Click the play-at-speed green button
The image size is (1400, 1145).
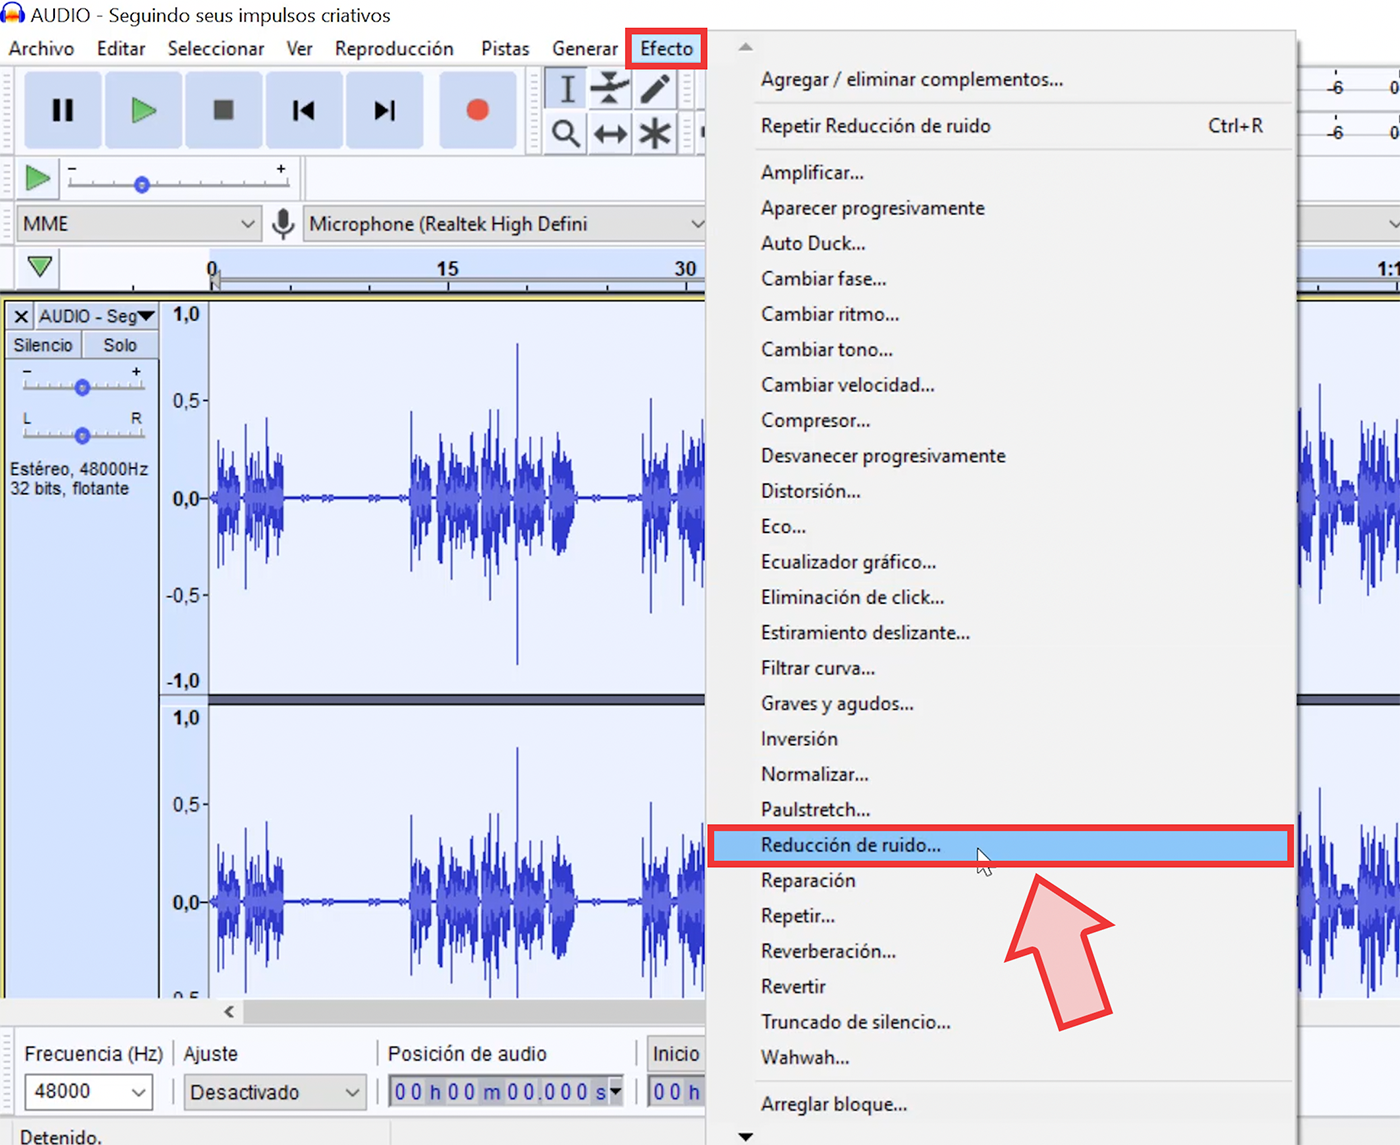click(x=38, y=179)
